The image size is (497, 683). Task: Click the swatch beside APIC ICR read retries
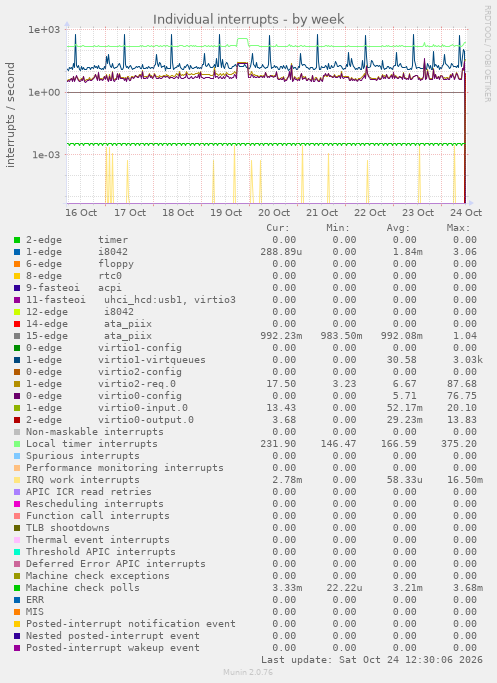(x=17, y=492)
